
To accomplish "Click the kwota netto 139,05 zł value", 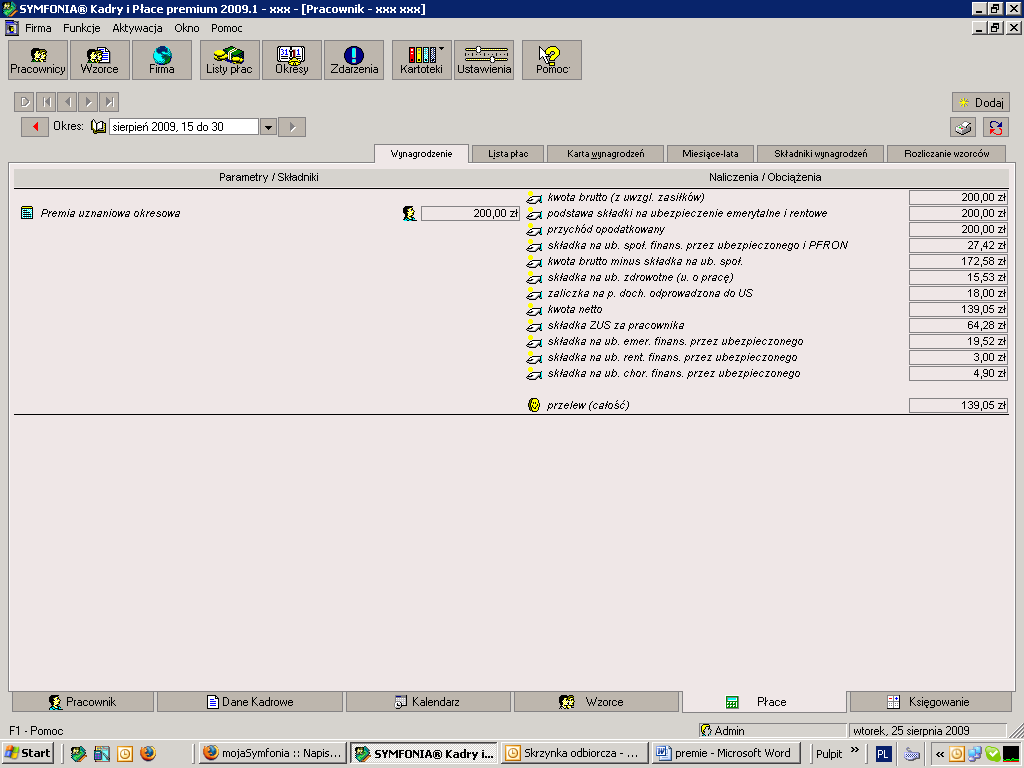I will pyautogui.click(x=958, y=310).
